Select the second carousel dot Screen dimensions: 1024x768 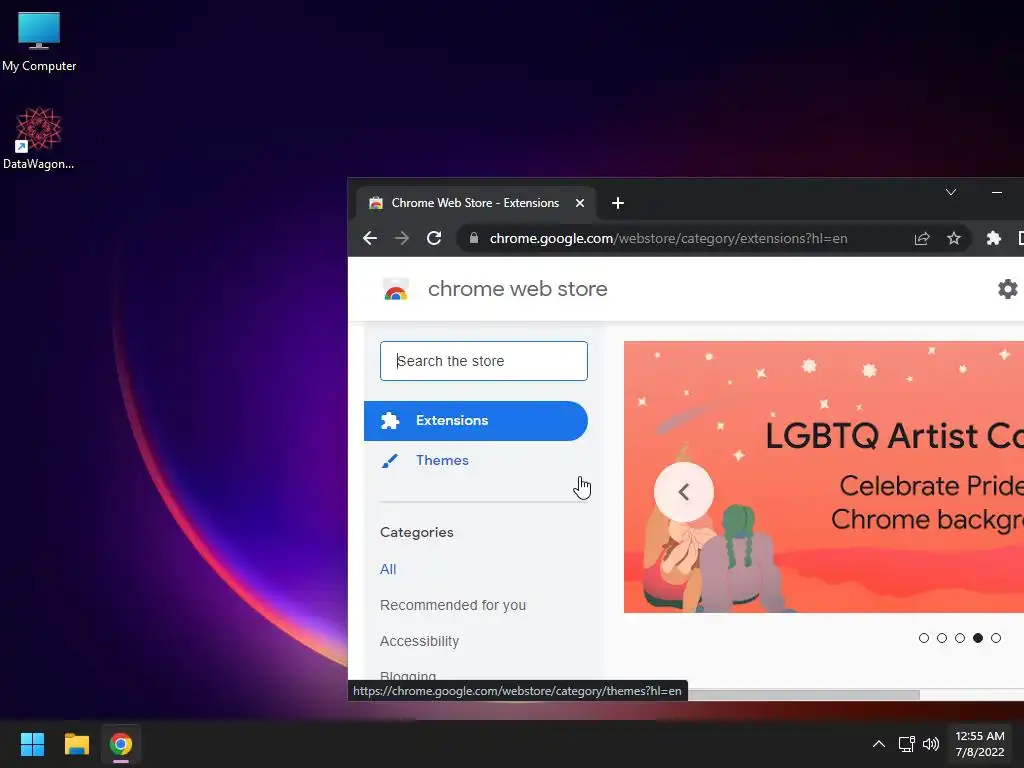[x=942, y=638]
